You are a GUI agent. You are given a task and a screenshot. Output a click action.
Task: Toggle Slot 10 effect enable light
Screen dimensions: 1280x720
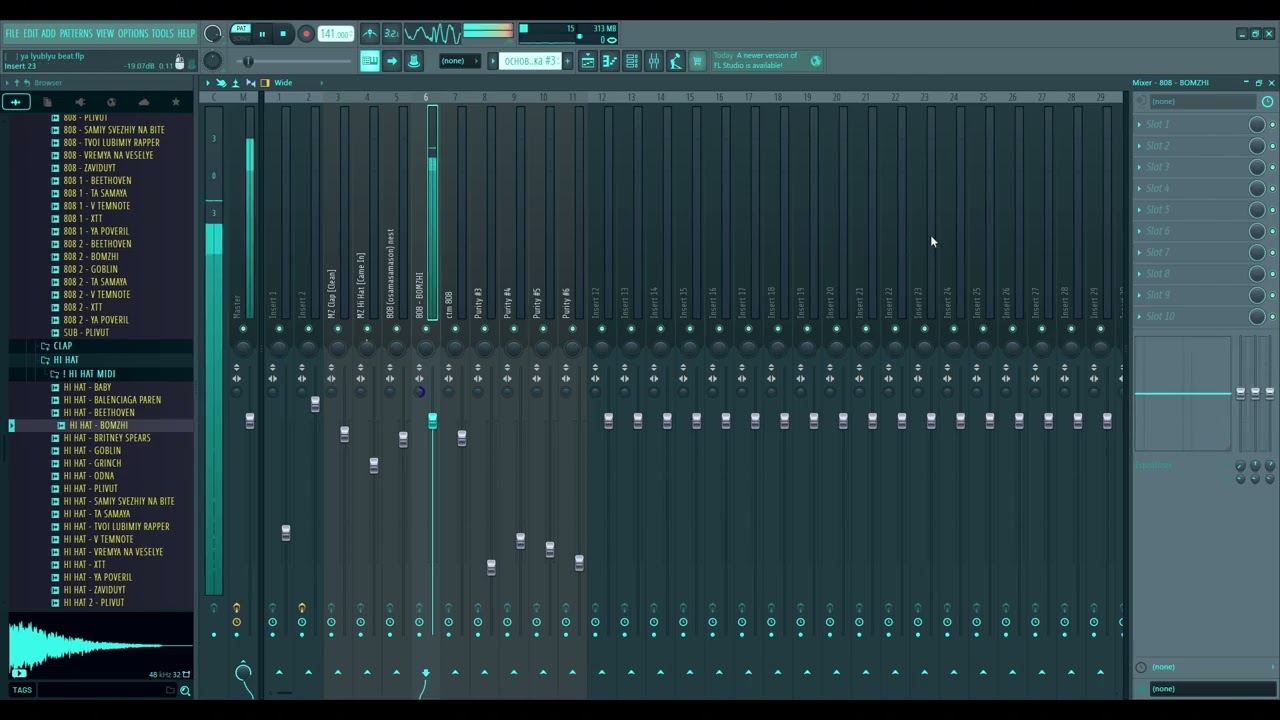1273,316
